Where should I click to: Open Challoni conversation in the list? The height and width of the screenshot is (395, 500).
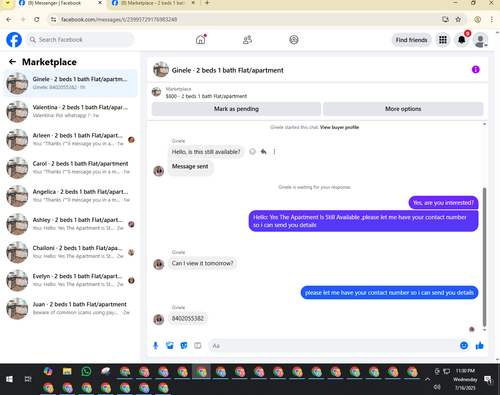pos(70,252)
